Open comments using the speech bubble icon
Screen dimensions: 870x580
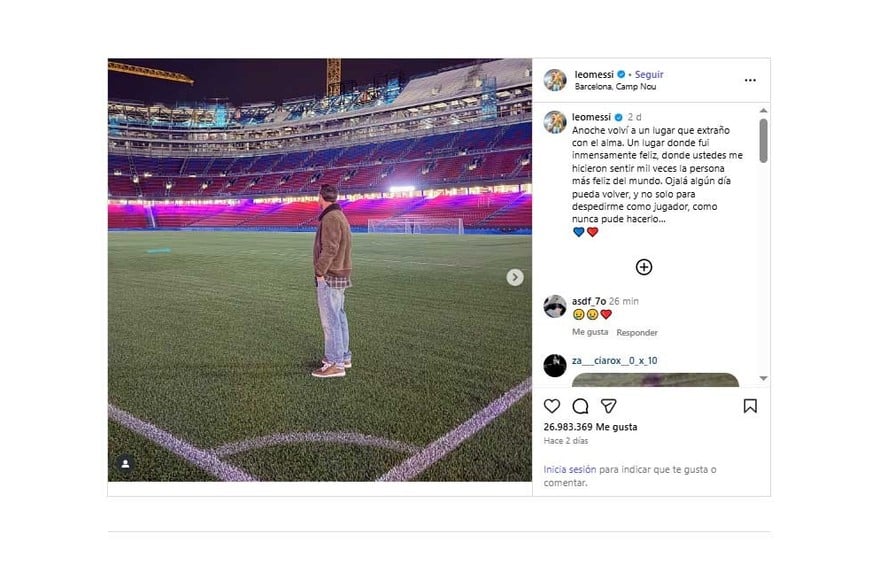tap(581, 406)
